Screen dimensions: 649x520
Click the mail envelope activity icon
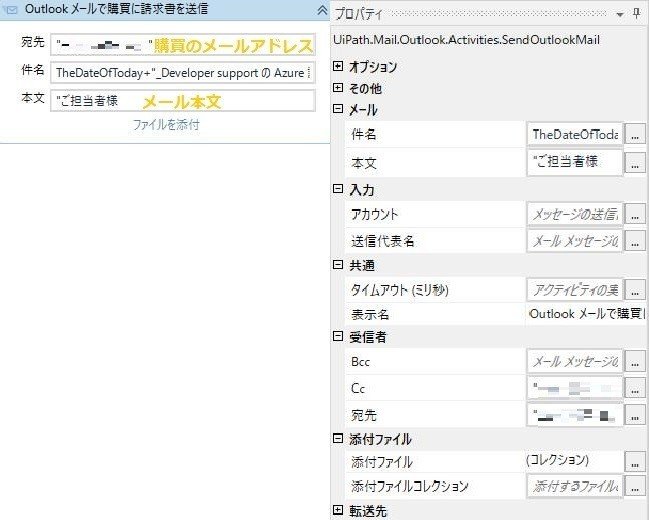(11, 10)
